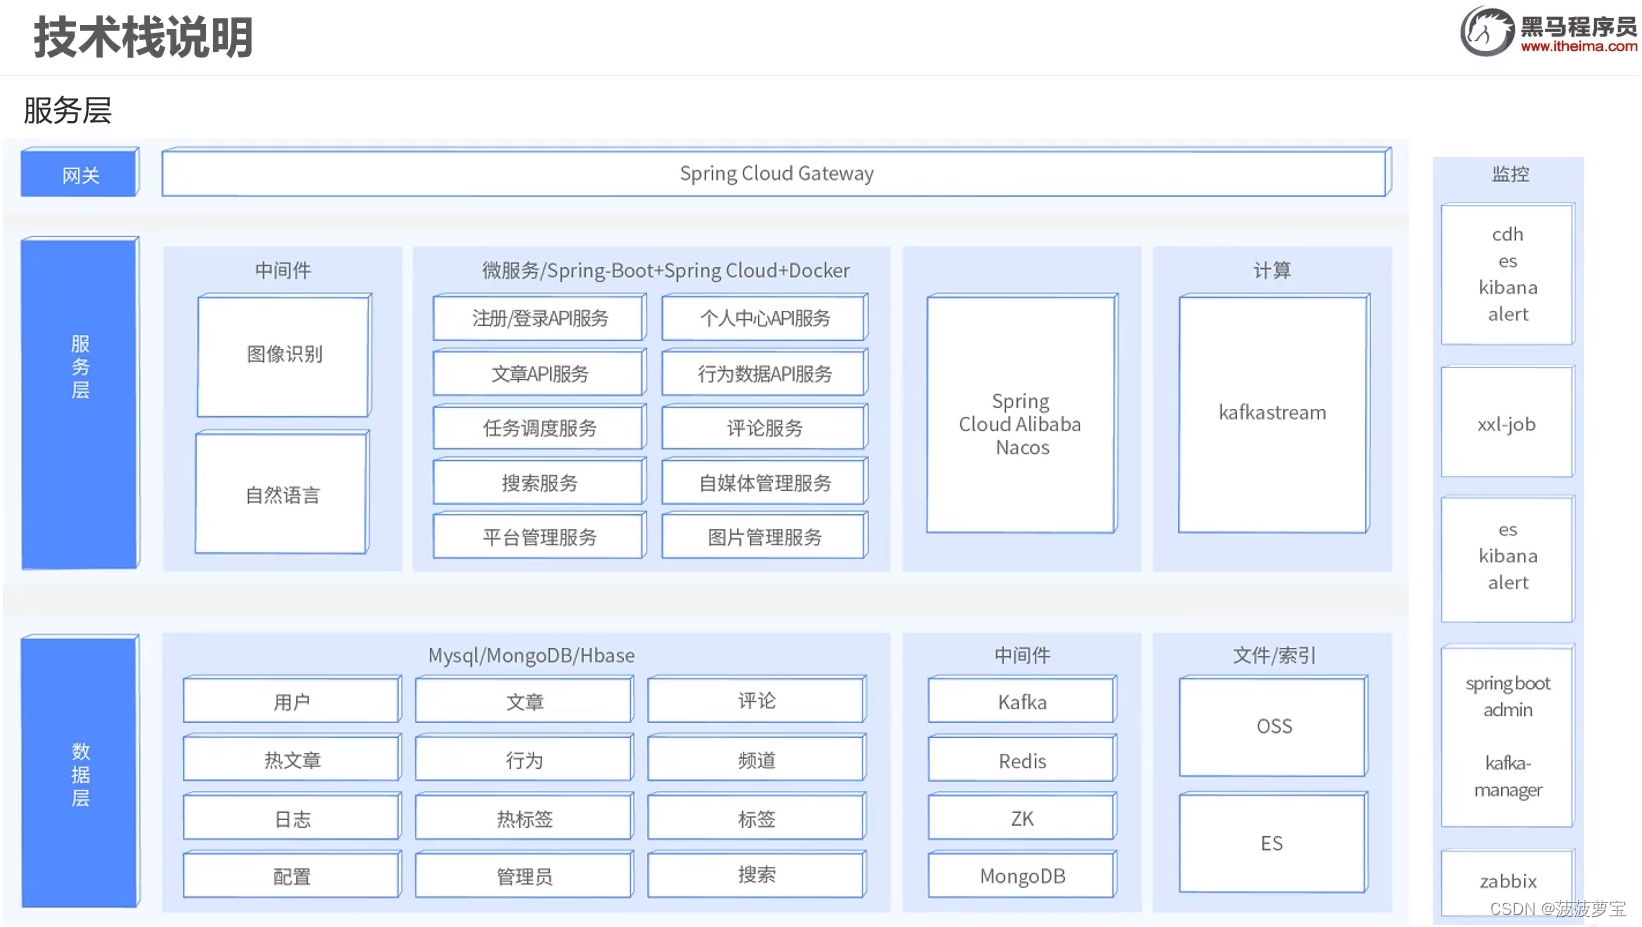Click the 搜索 data box
Viewport: 1642px width, 927px height.
click(757, 875)
